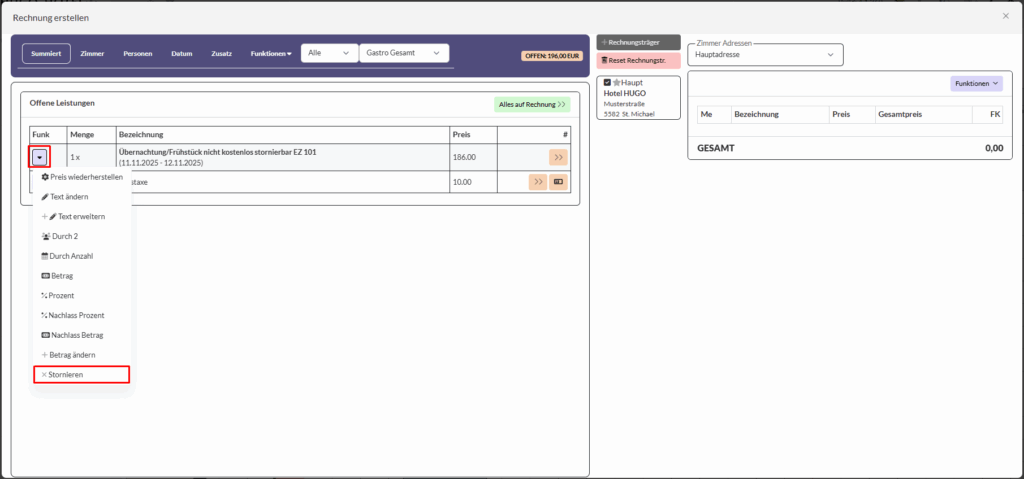
Task: Switch to the Zimmer tab
Action: coord(92,54)
